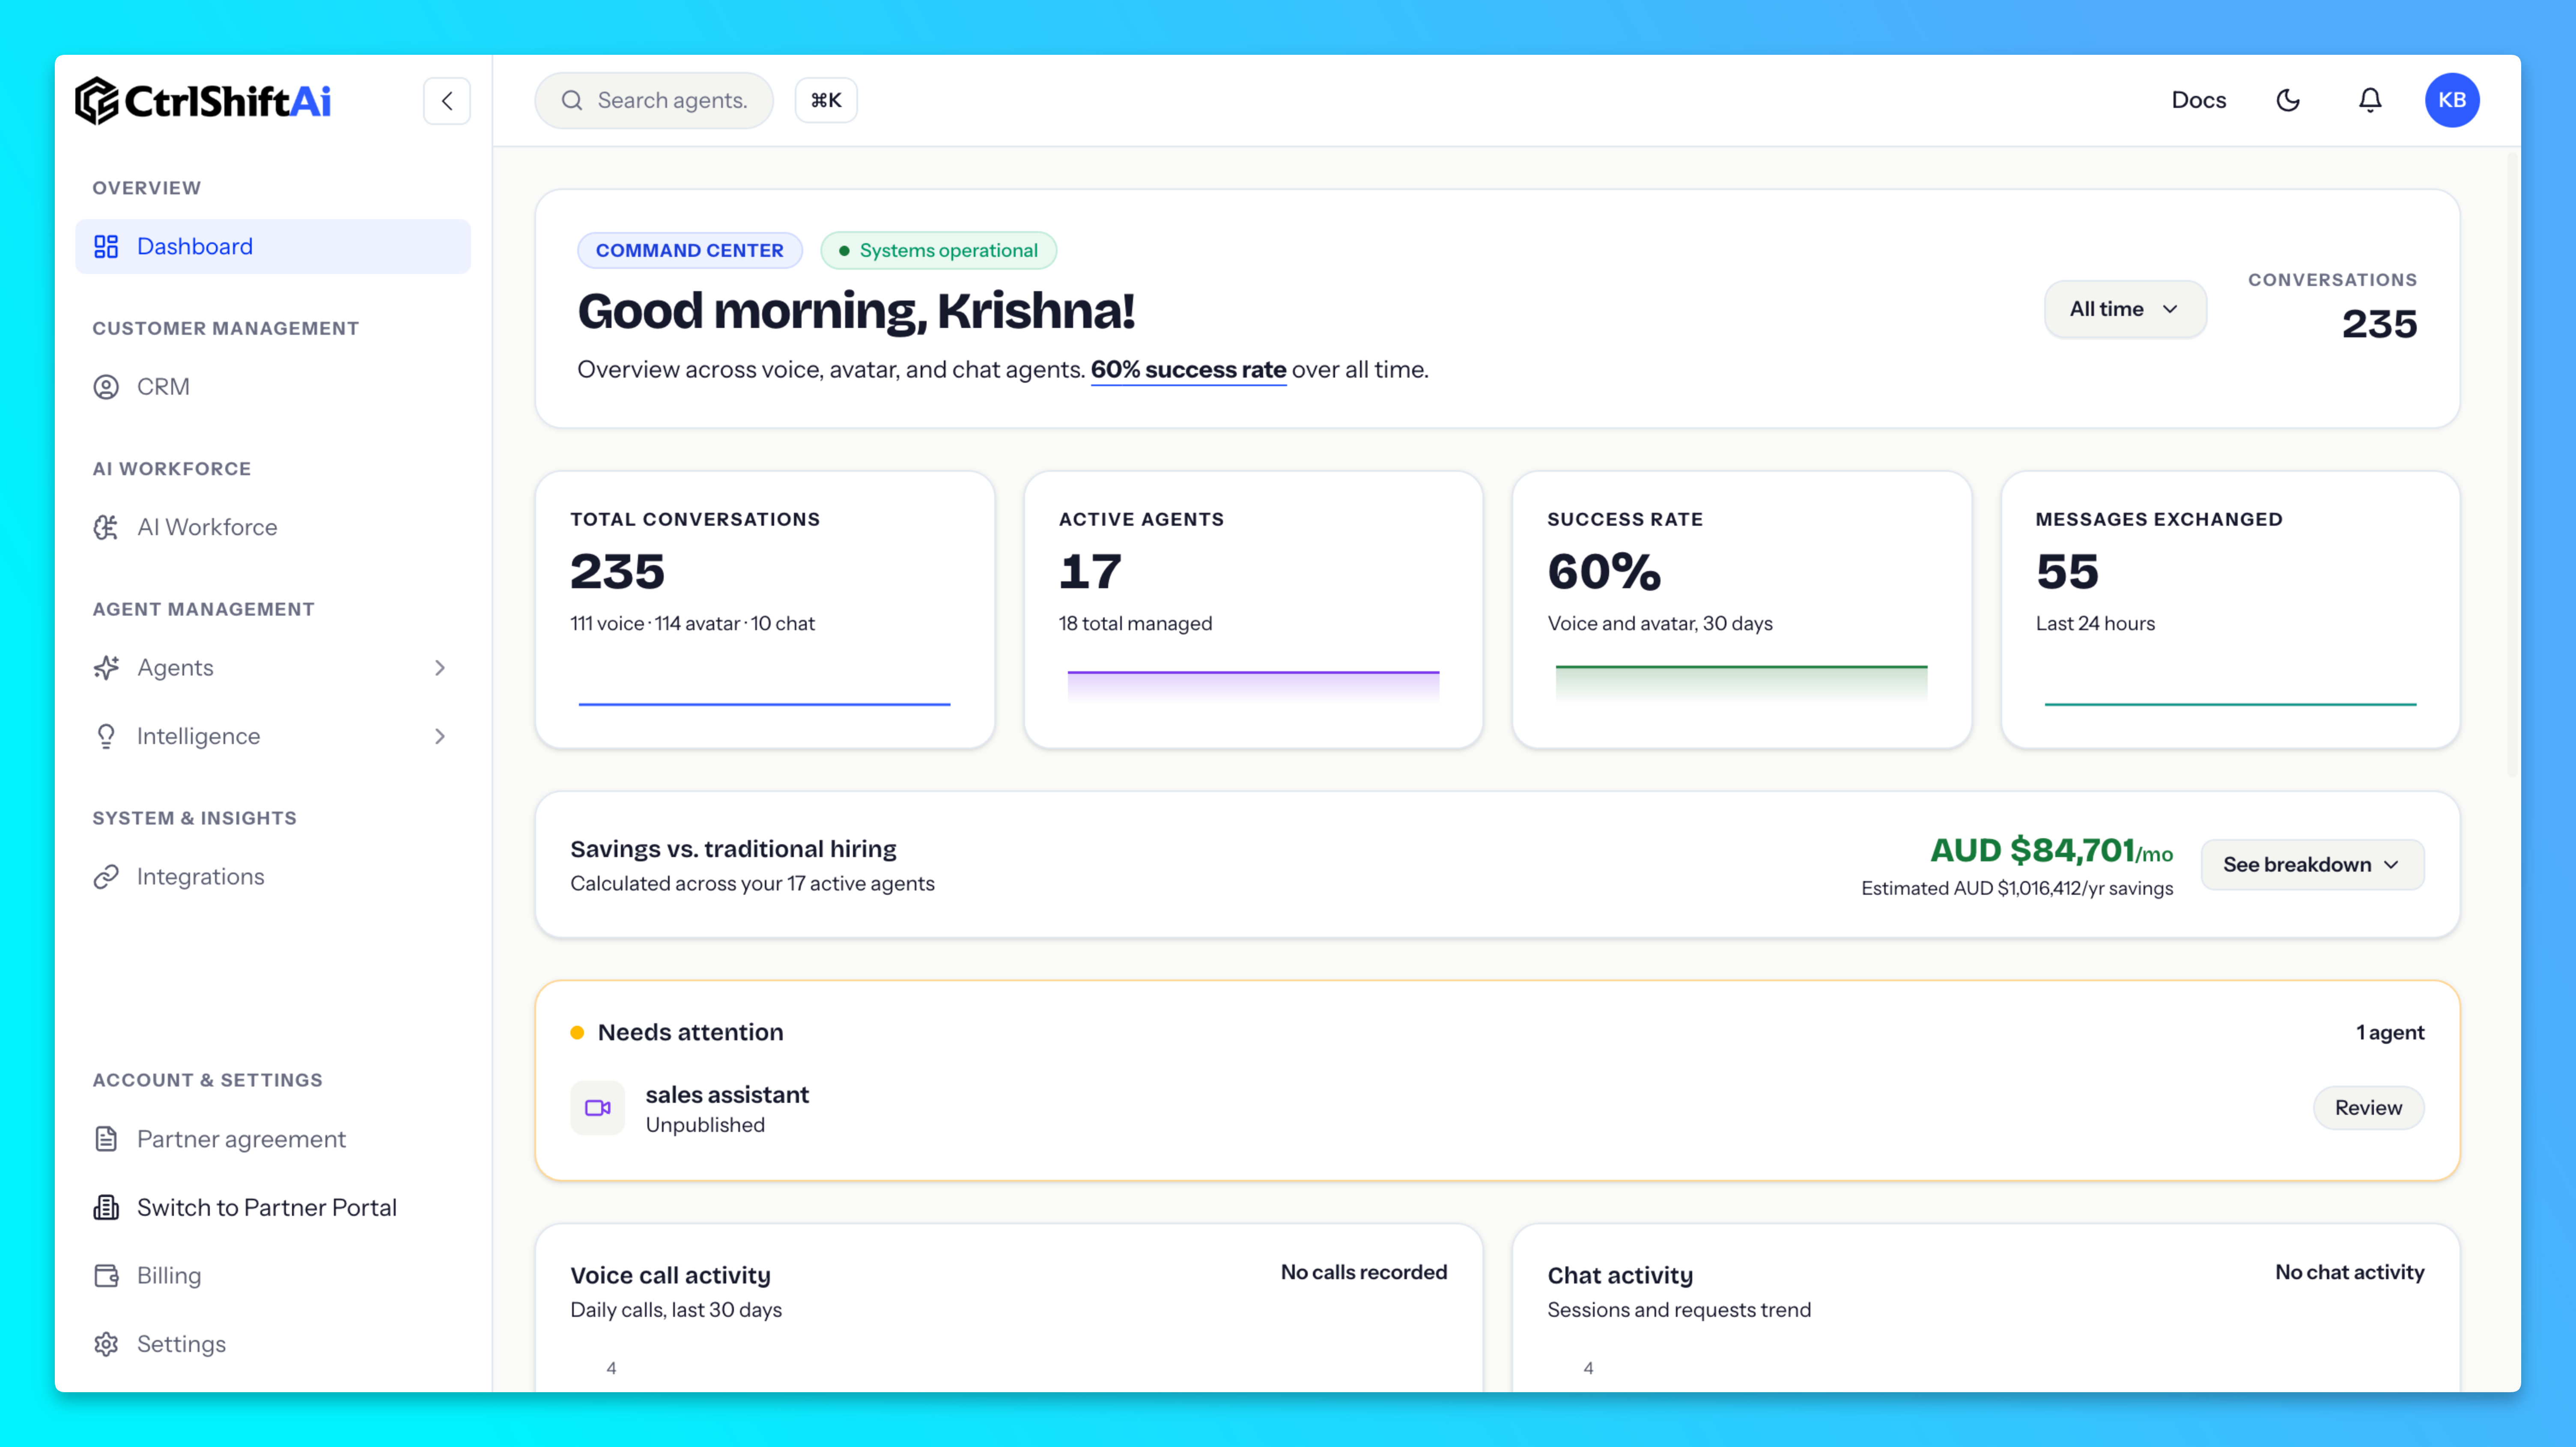Click the AI Workforce brain icon

point(106,527)
